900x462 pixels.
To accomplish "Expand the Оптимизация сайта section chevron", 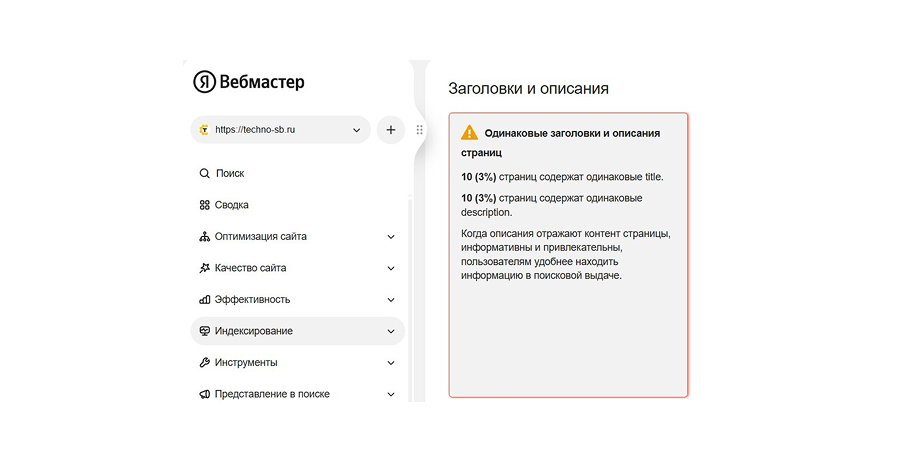I will click(x=391, y=237).
